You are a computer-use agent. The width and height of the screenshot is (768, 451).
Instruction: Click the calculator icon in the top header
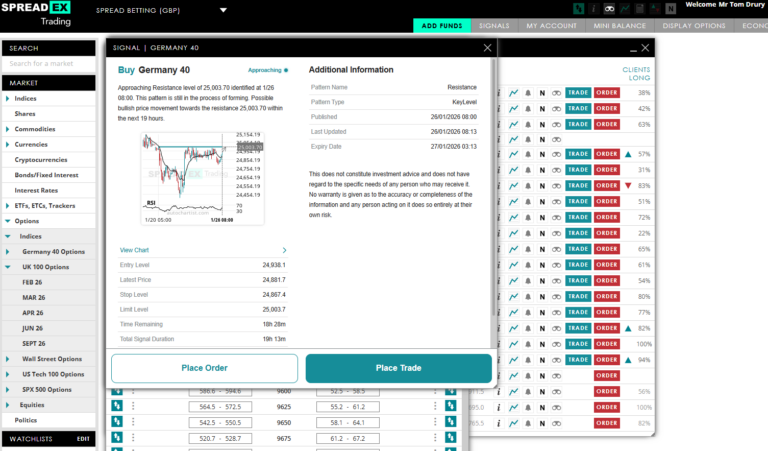(x=640, y=9)
